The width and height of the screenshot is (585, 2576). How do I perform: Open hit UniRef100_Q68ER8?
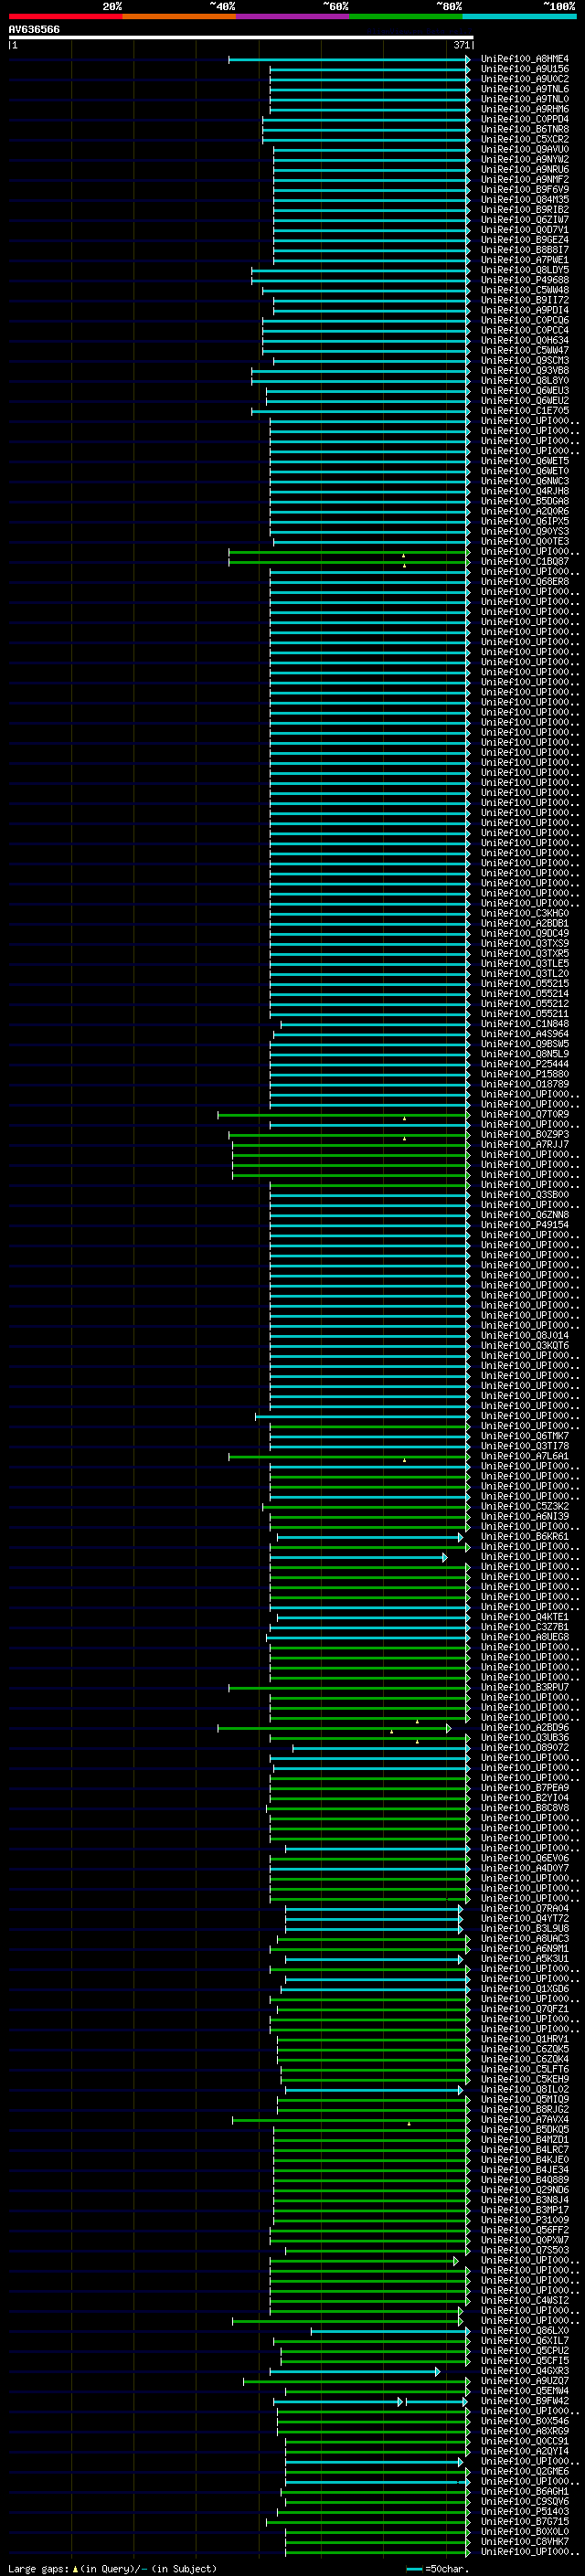pos(525,582)
